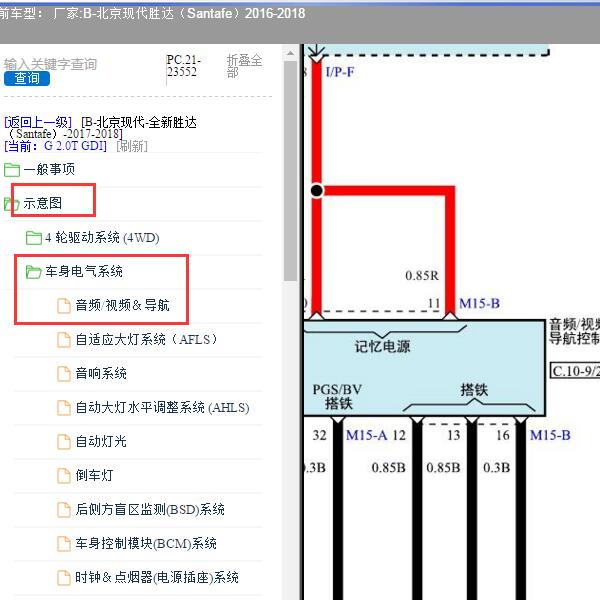Open 车身控制模块(BCM)系统 document

tap(146, 544)
